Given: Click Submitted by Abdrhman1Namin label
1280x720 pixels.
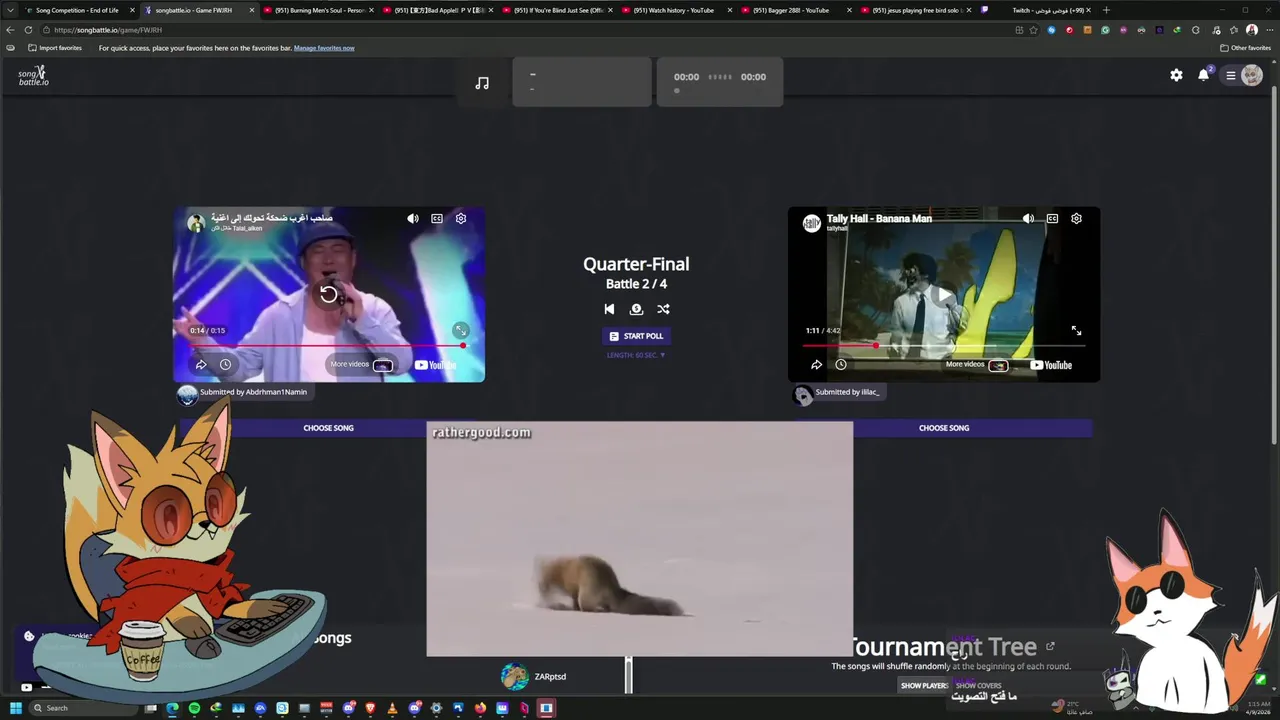Looking at the screenshot, I should coord(253,392).
